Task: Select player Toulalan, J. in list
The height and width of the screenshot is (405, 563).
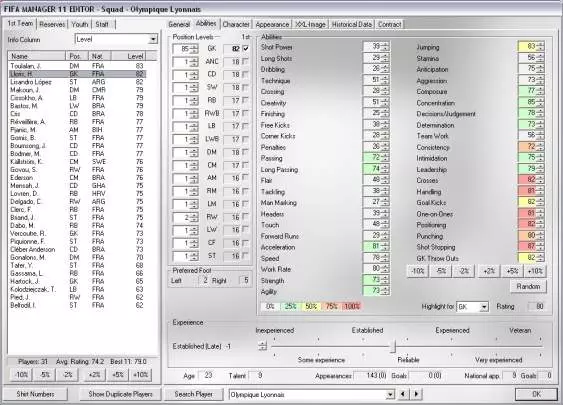Action: click(77, 66)
